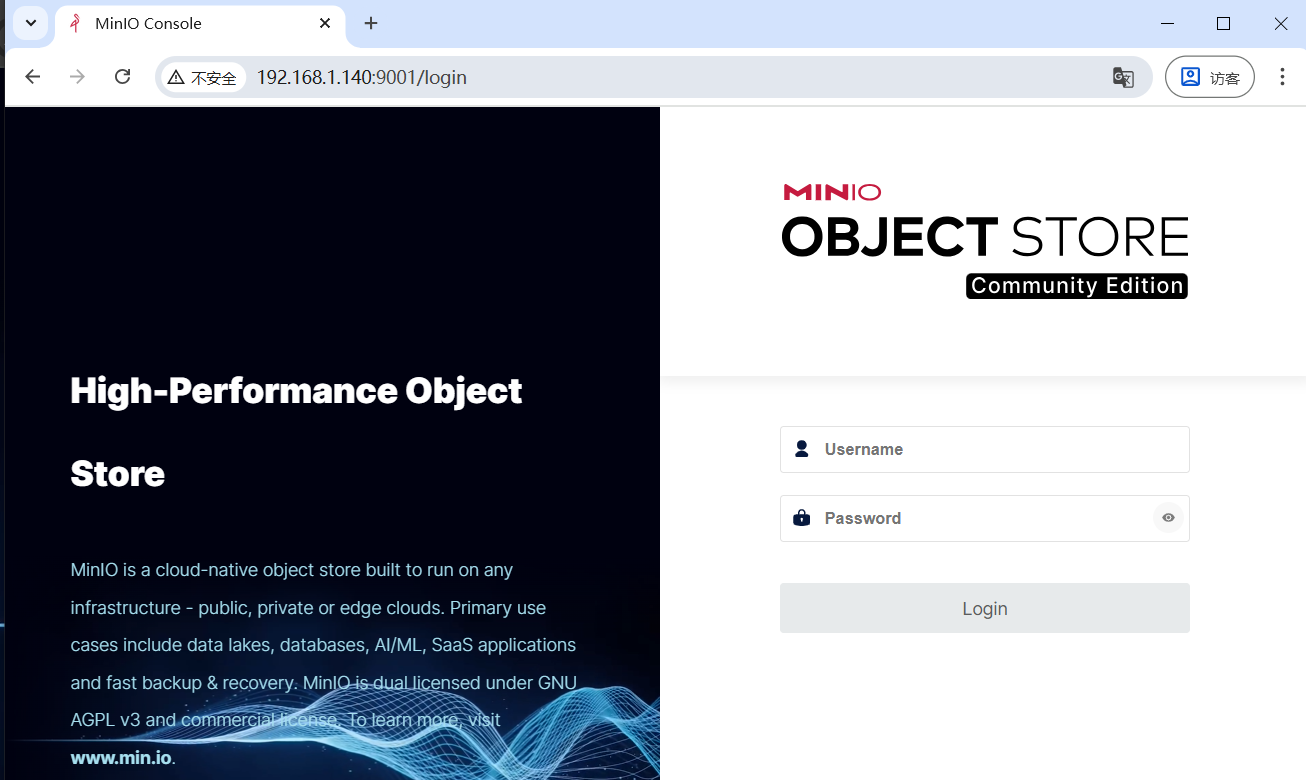Close the browser window
This screenshot has width=1306, height=780.
pyautogui.click(x=1281, y=23)
